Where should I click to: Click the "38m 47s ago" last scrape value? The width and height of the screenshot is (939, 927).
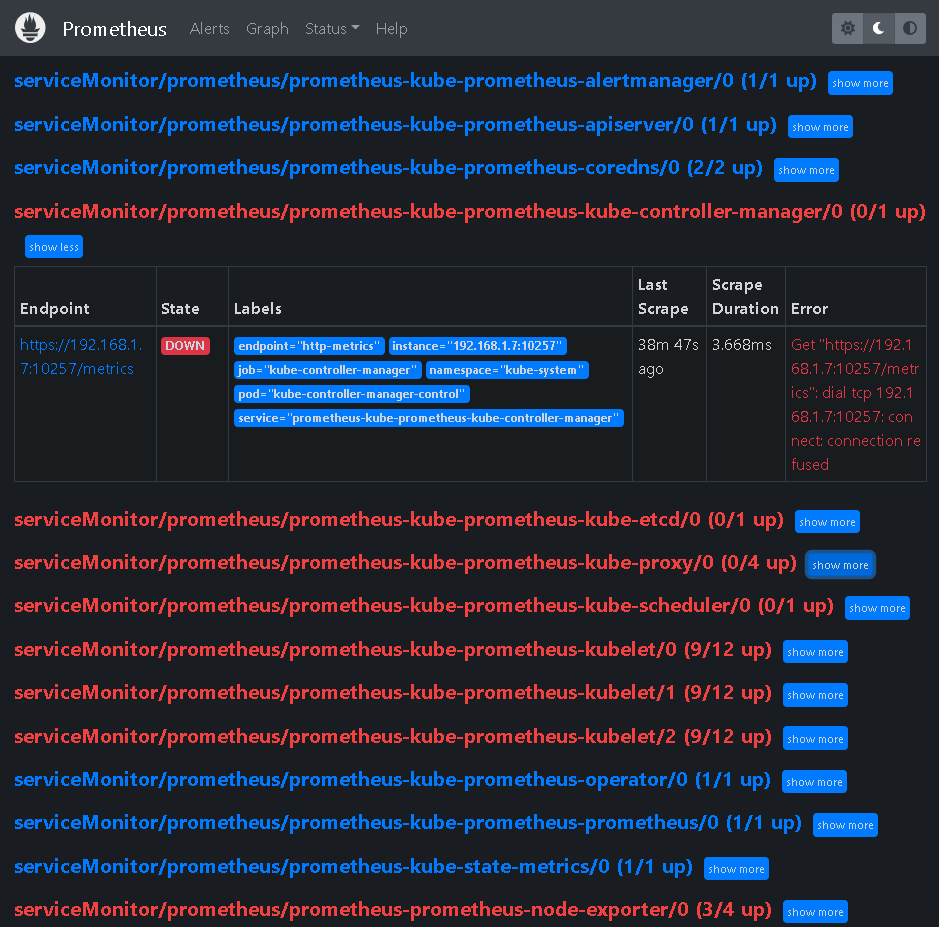668,357
